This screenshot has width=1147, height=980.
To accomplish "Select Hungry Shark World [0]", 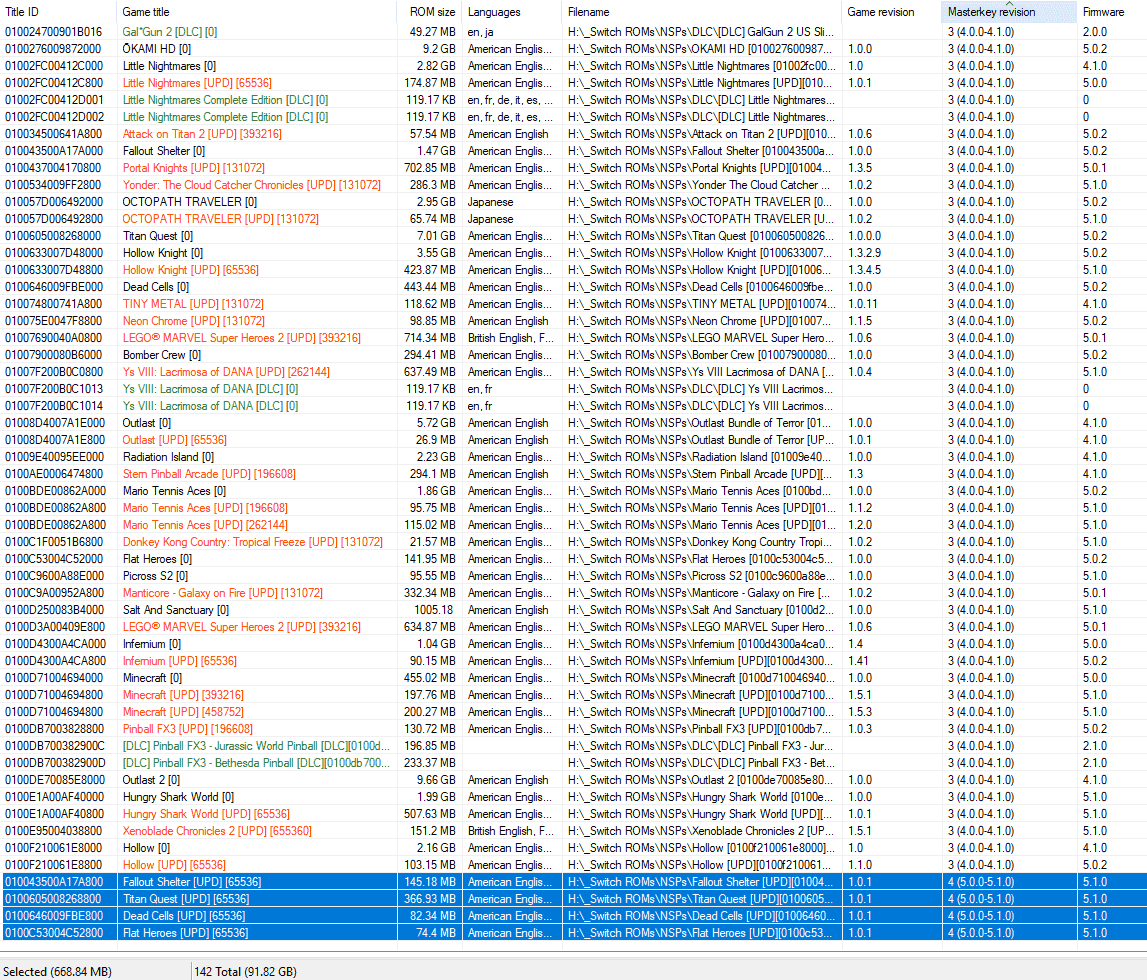I will point(178,797).
